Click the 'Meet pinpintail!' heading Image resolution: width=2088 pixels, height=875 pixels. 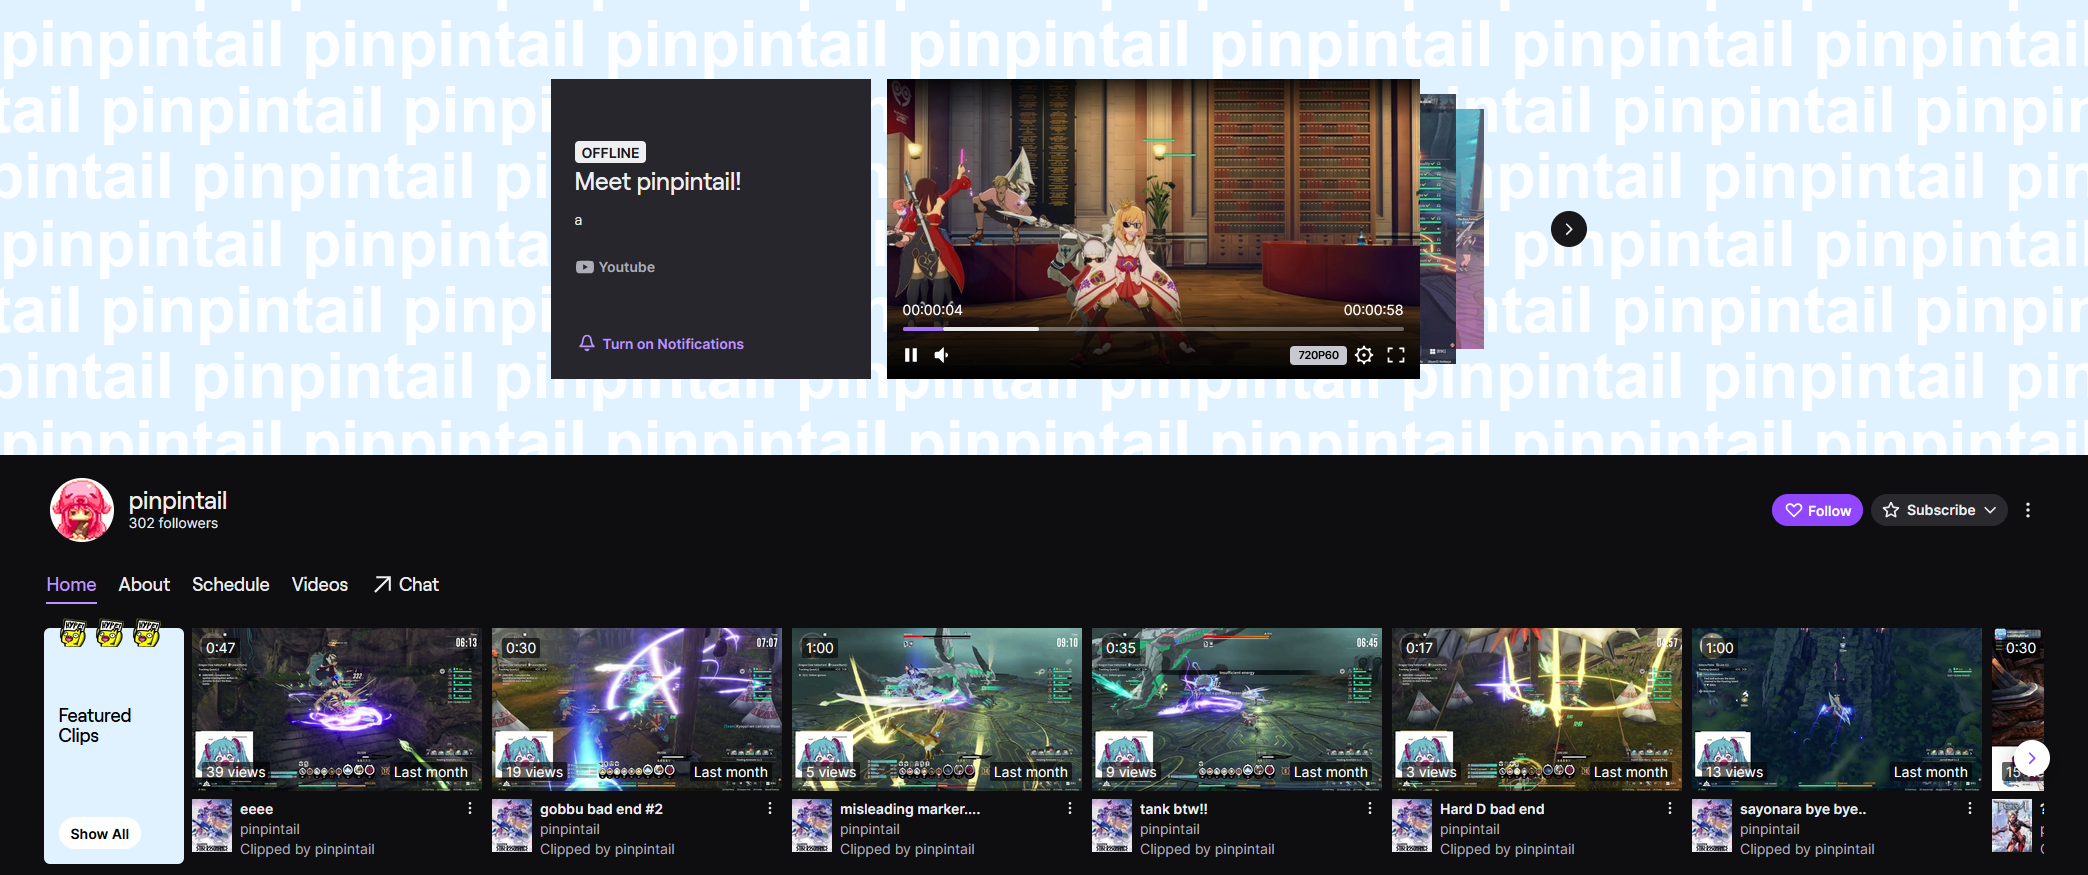[x=658, y=182]
